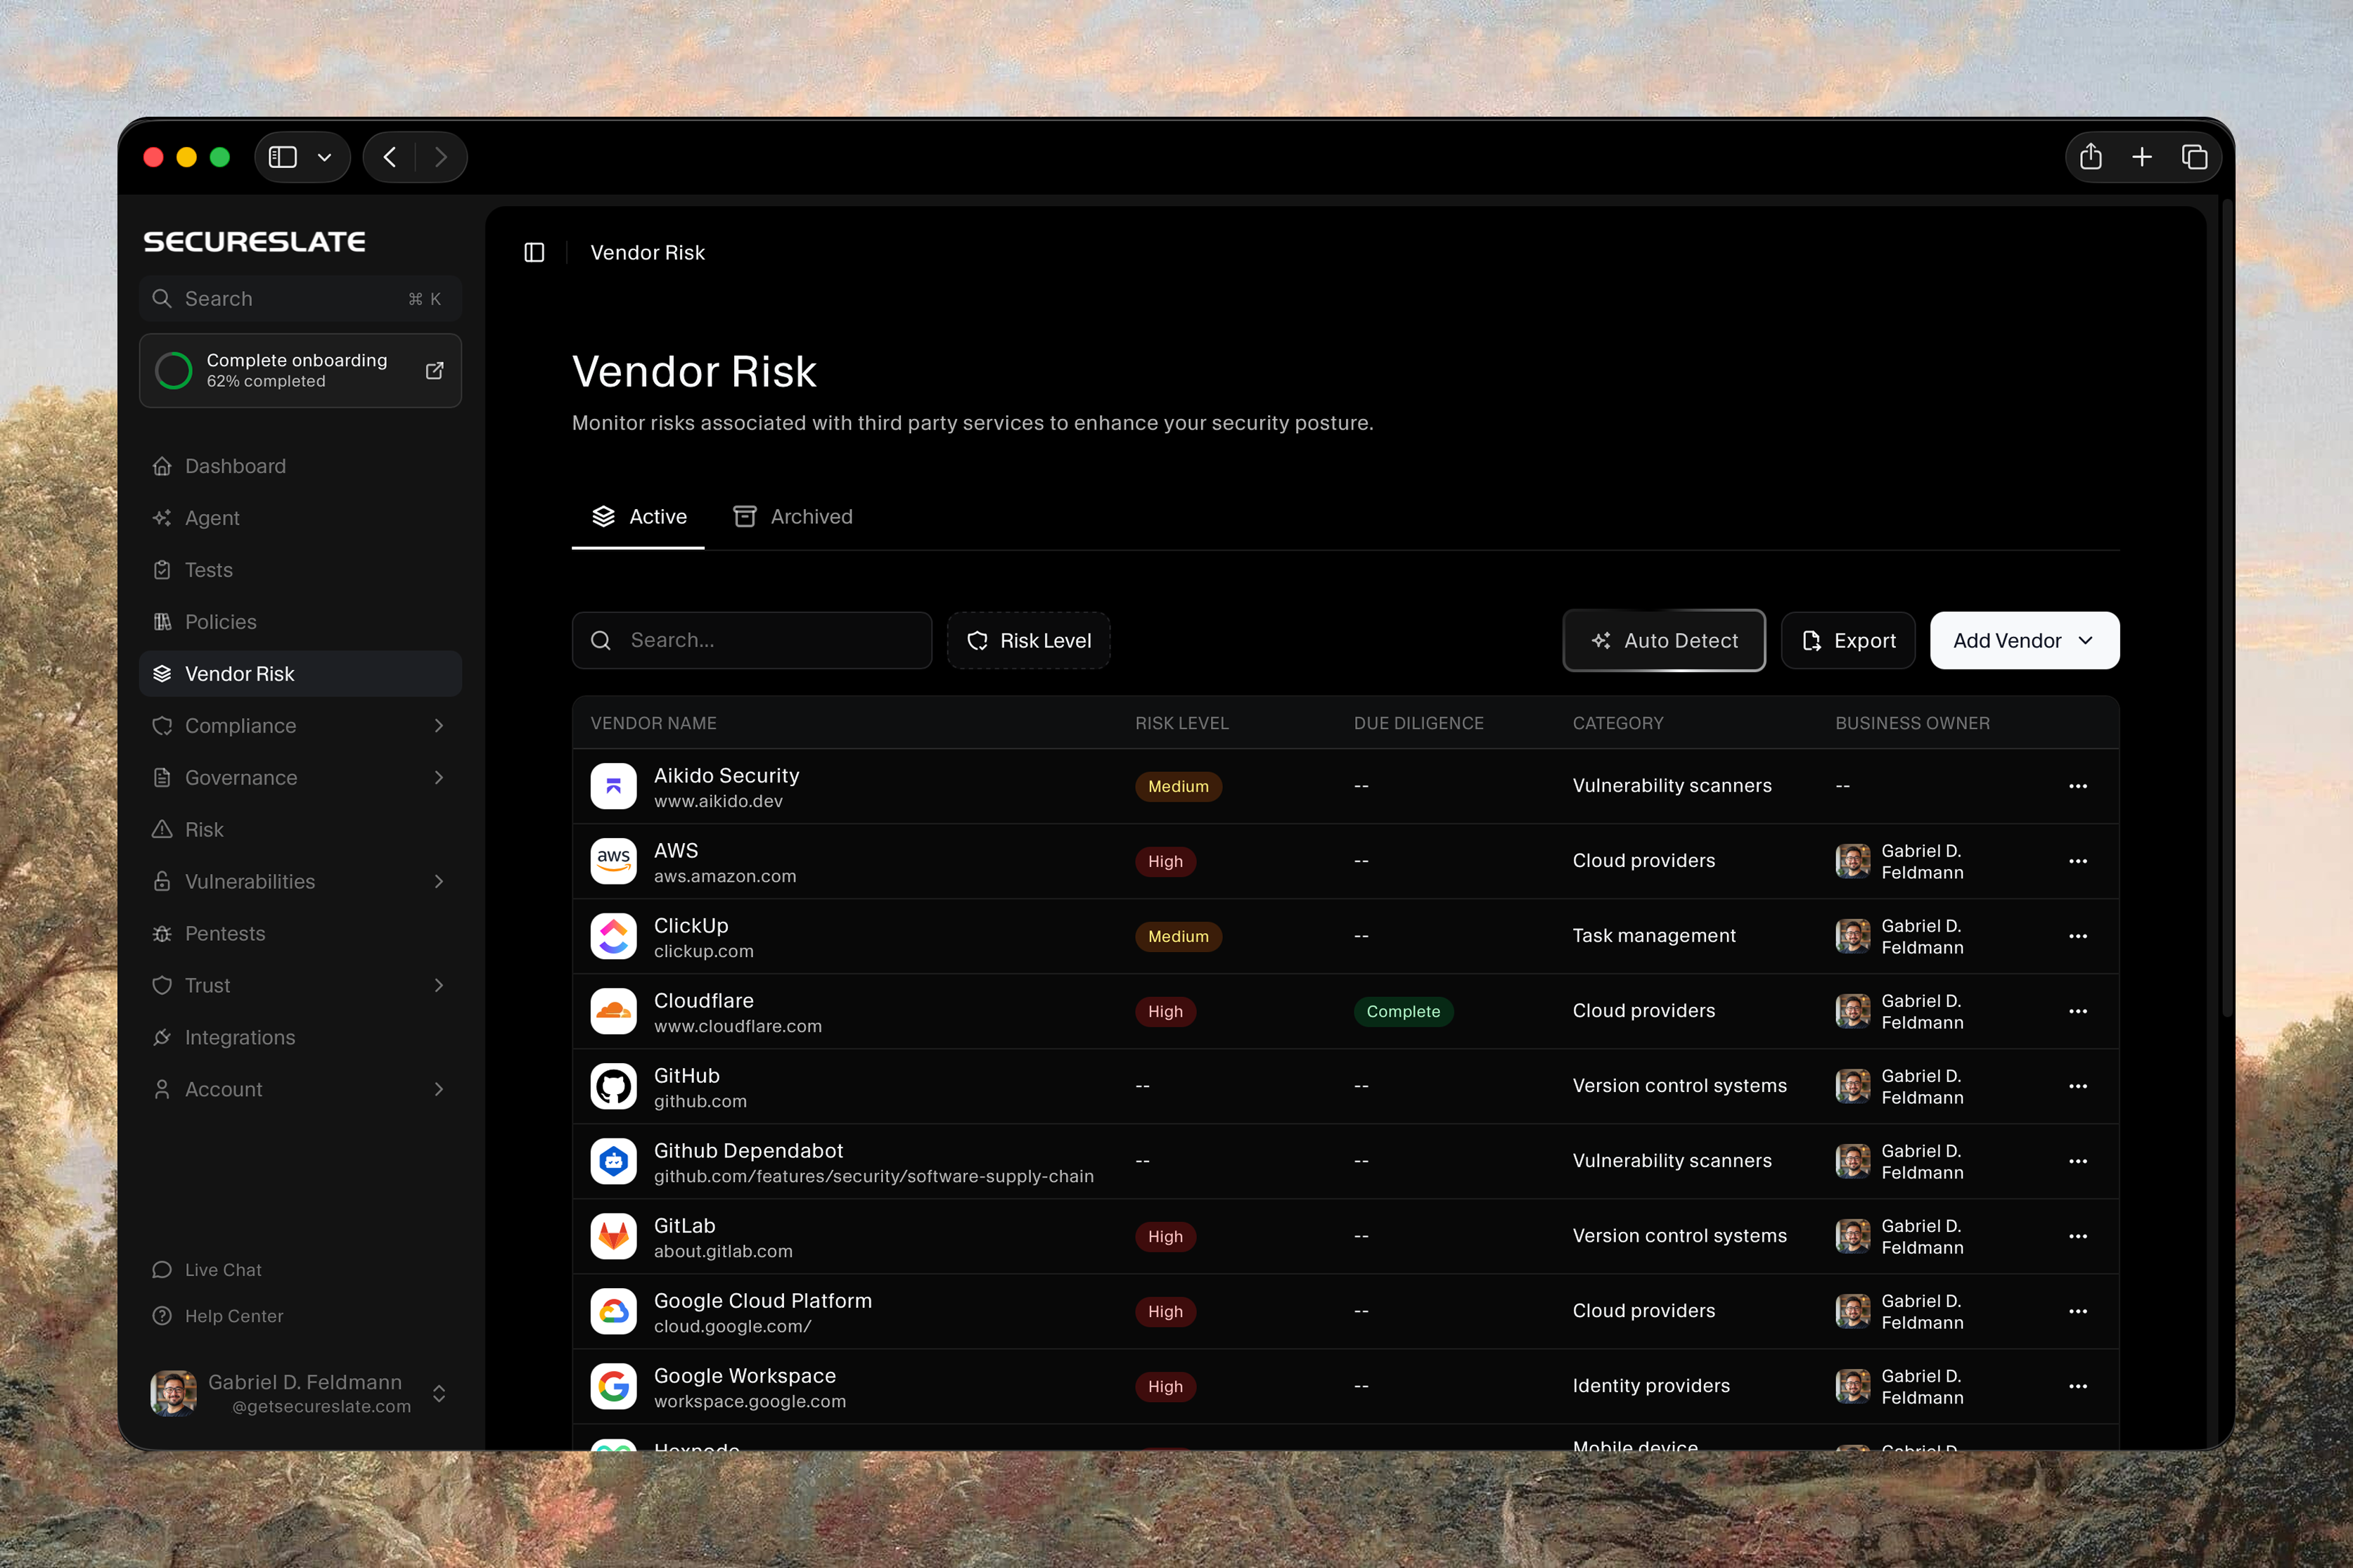2353x1568 pixels.
Task: Open Google Cloud Platform row options menu
Action: point(2078,1311)
